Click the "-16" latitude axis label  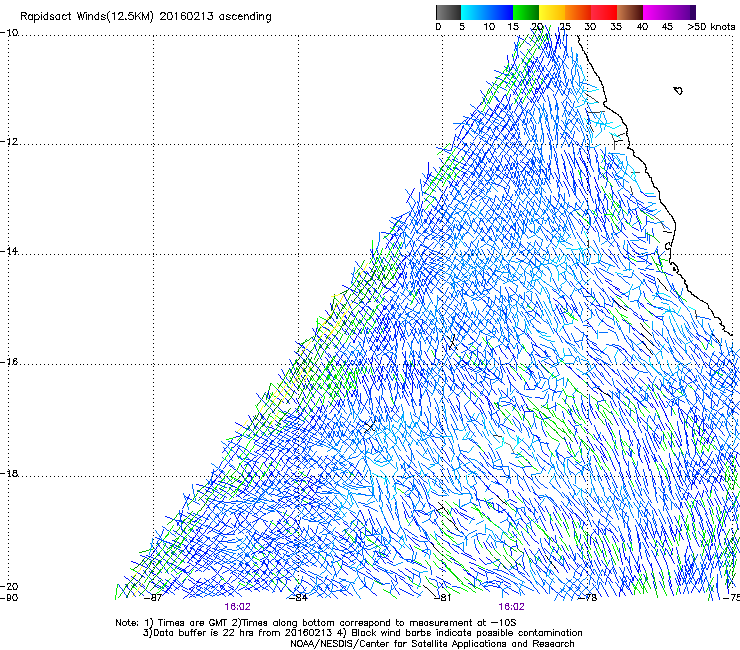coord(9,362)
